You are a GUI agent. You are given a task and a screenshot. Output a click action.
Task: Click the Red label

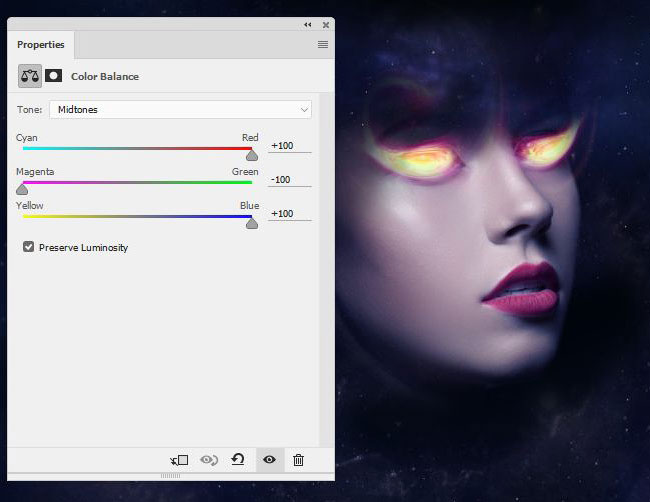250,137
